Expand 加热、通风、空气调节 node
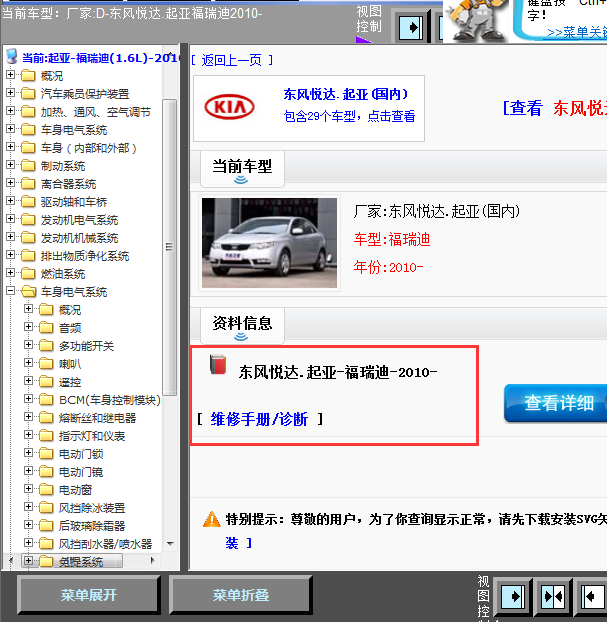The height and width of the screenshot is (622, 607). coord(11,111)
